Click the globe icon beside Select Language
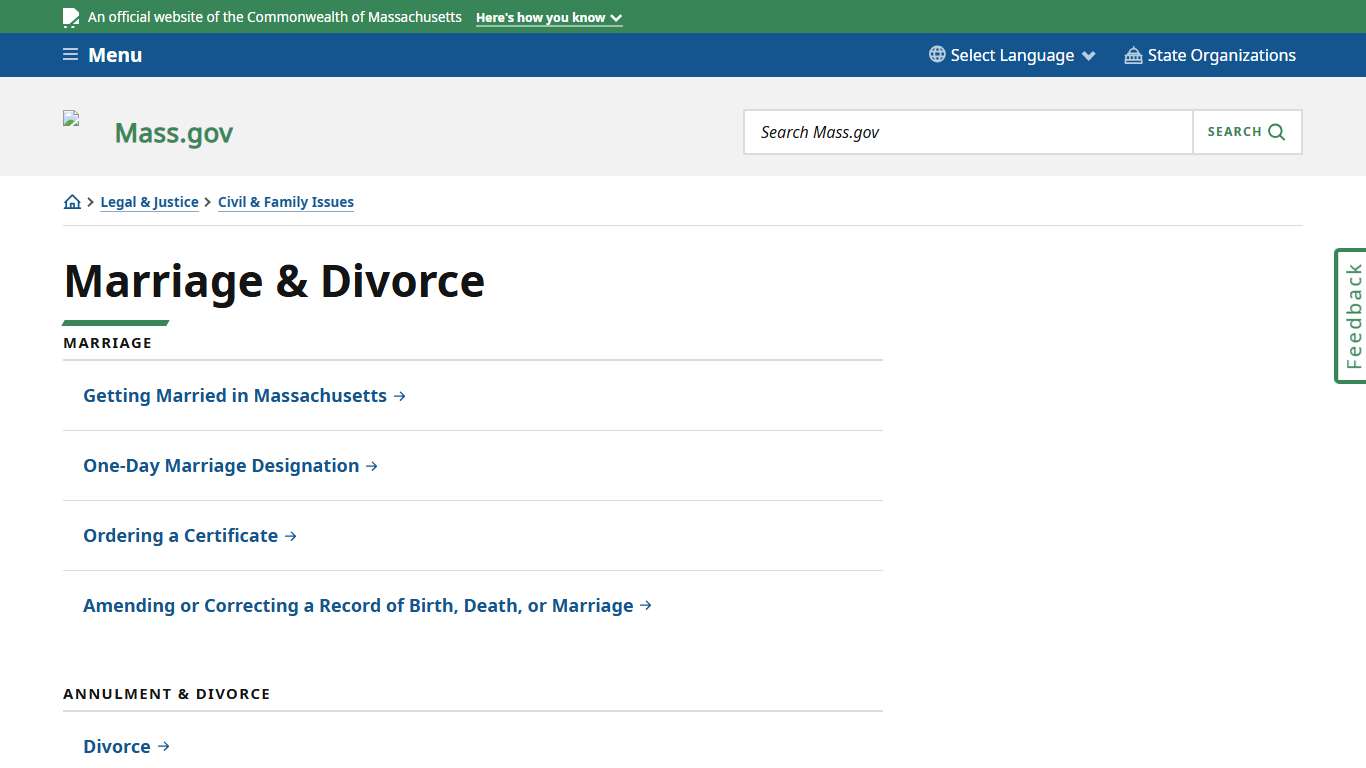The height and width of the screenshot is (768, 1366). click(936, 54)
